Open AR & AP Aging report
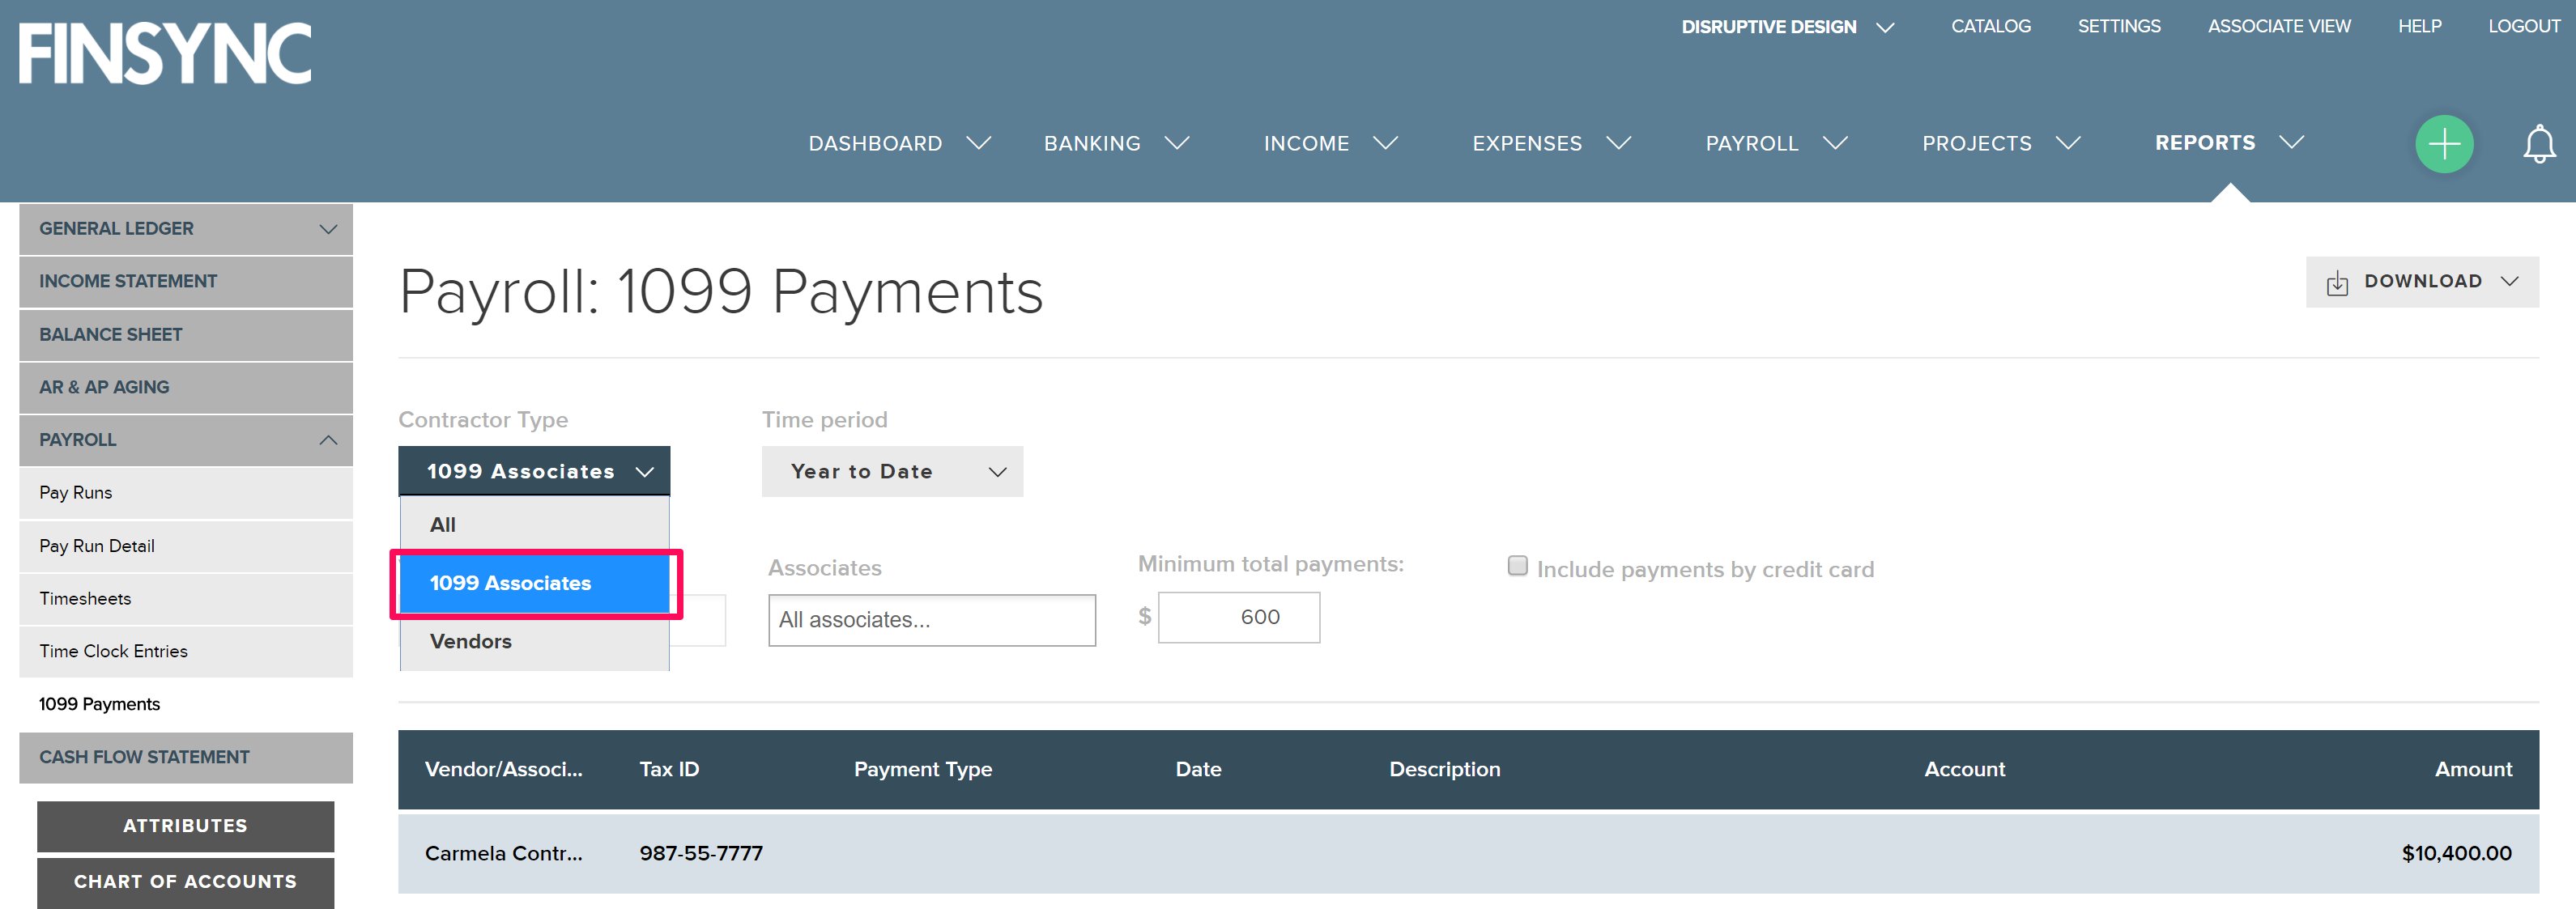The width and height of the screenshot is (2576, 909). coord(186,387)
